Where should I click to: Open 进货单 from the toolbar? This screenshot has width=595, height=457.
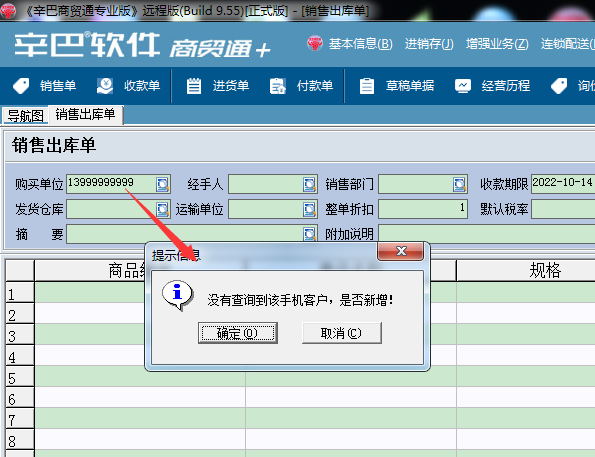point(231,86)
